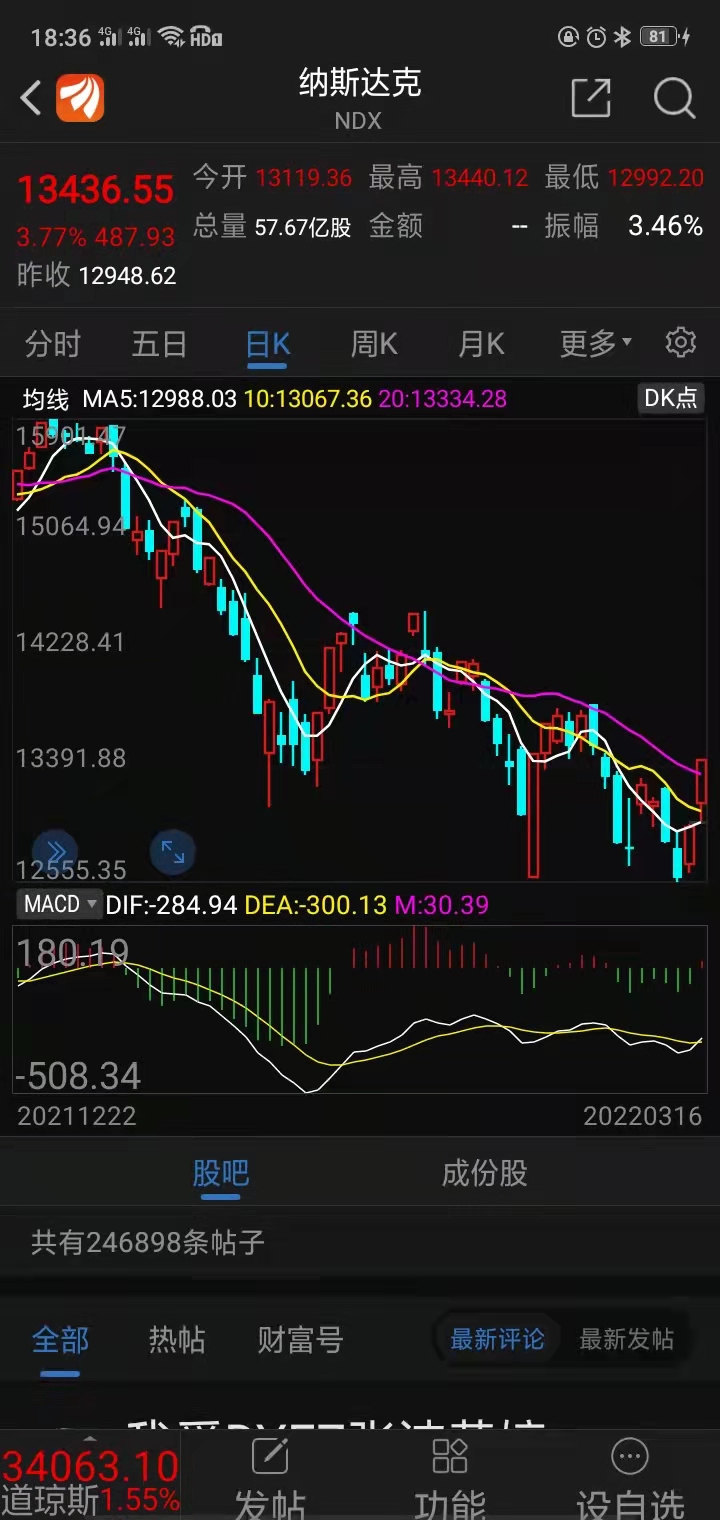Open the MACD indicator dropdown
The height and width of the screenshot is (1520, 720).
[60, 904]
